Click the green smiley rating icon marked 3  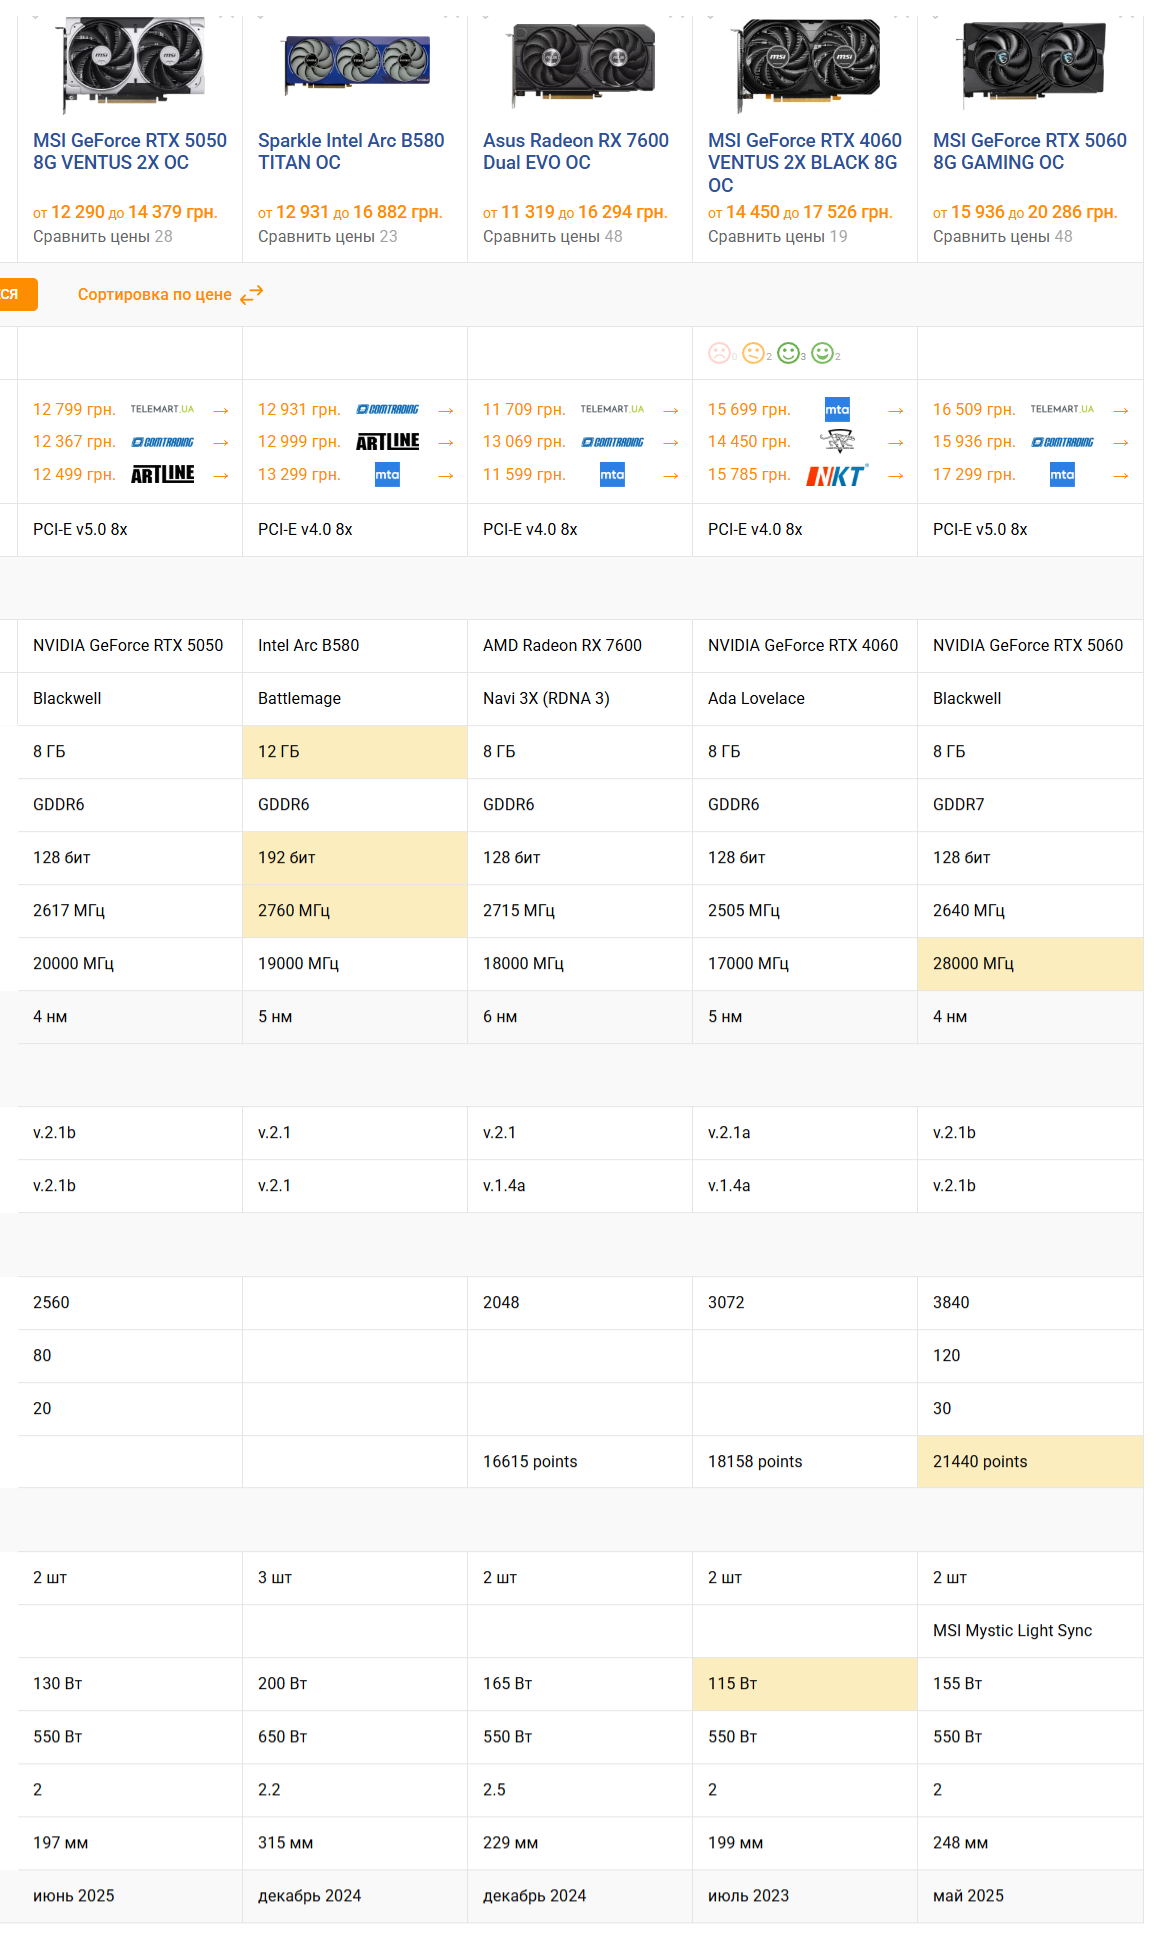(788, 353)
